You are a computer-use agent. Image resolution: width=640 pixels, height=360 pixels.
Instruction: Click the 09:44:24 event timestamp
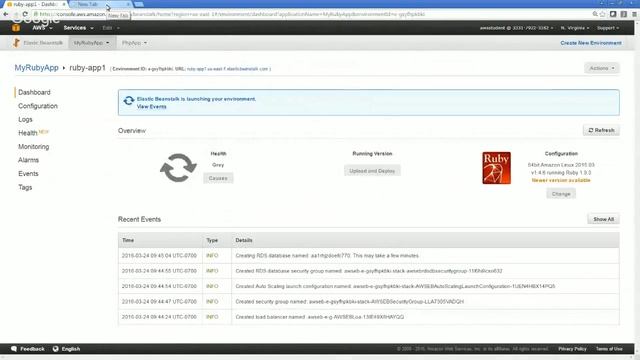coord(159,317)
